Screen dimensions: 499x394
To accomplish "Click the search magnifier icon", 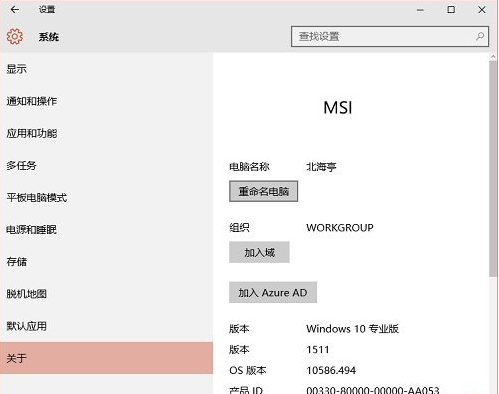I will click(480, 36).
